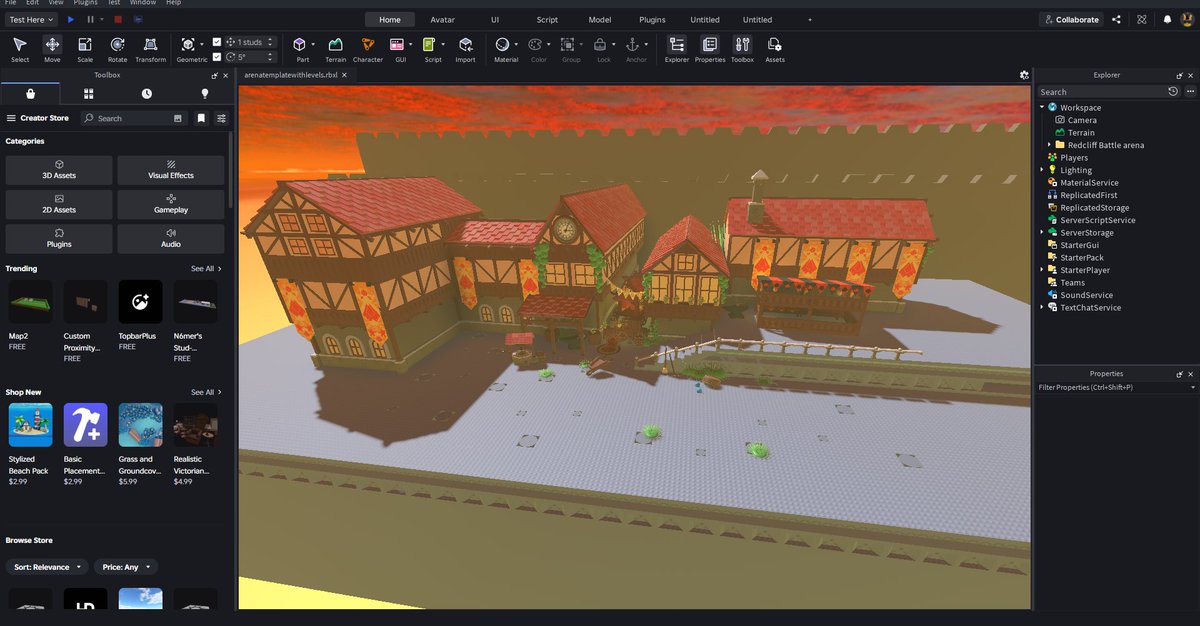Open the Window menu

(142, 3)
